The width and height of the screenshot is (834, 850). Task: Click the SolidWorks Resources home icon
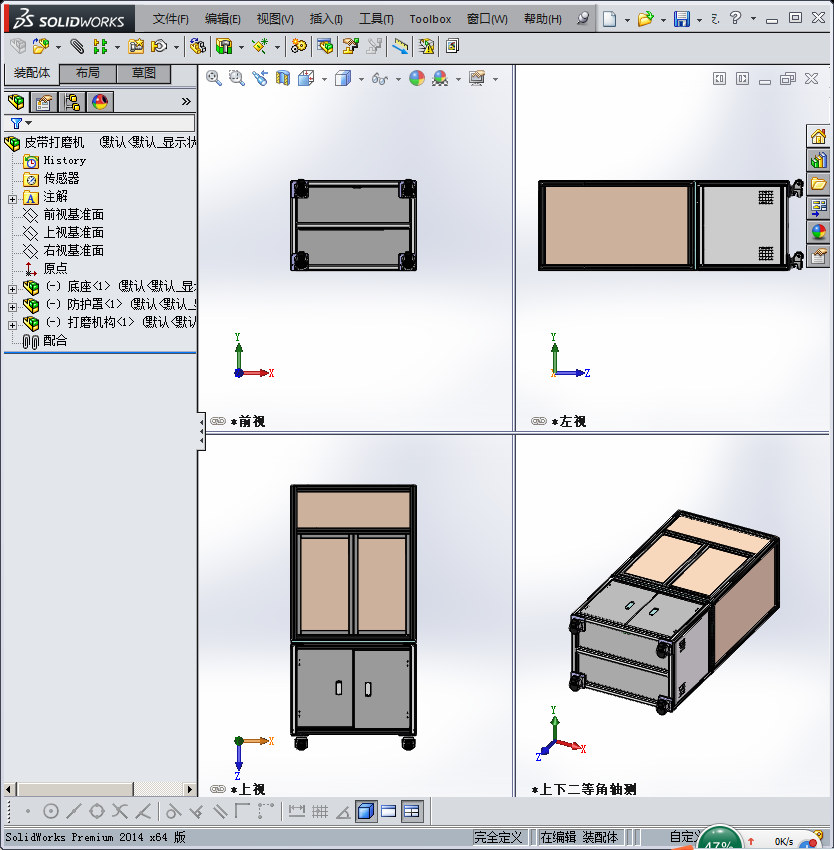click(818, 136)
